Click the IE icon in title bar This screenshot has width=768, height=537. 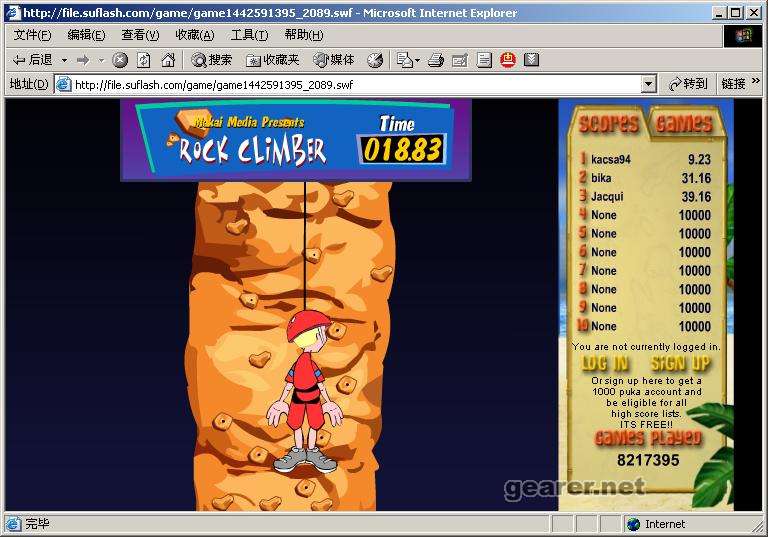click(13, 12)
